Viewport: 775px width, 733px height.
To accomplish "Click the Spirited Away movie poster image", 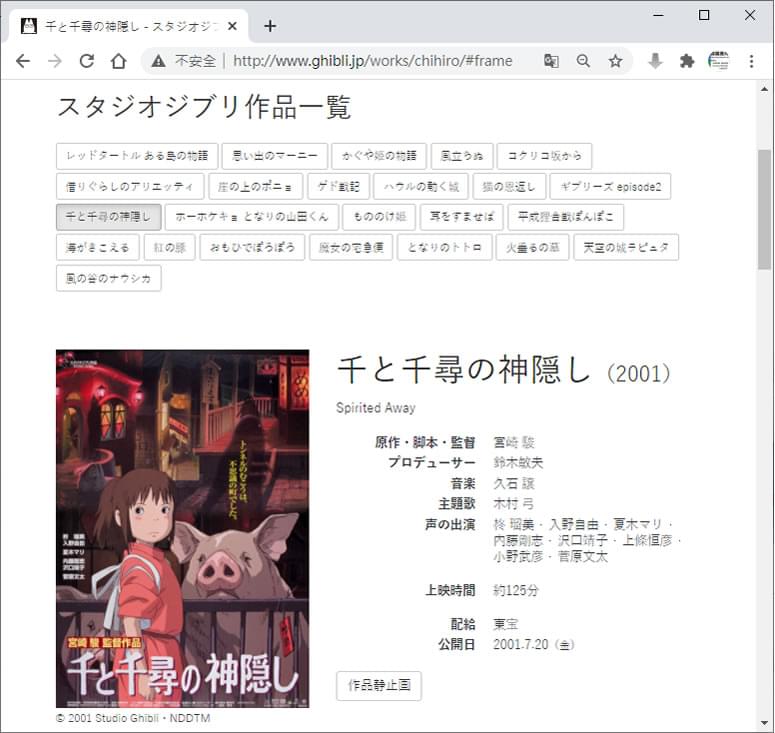I will [182, 528].
